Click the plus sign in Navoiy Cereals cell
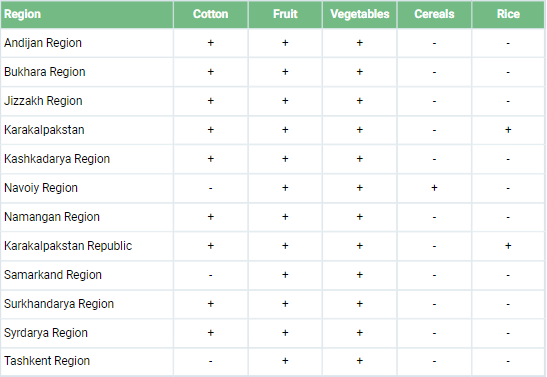 click(434, 188)
